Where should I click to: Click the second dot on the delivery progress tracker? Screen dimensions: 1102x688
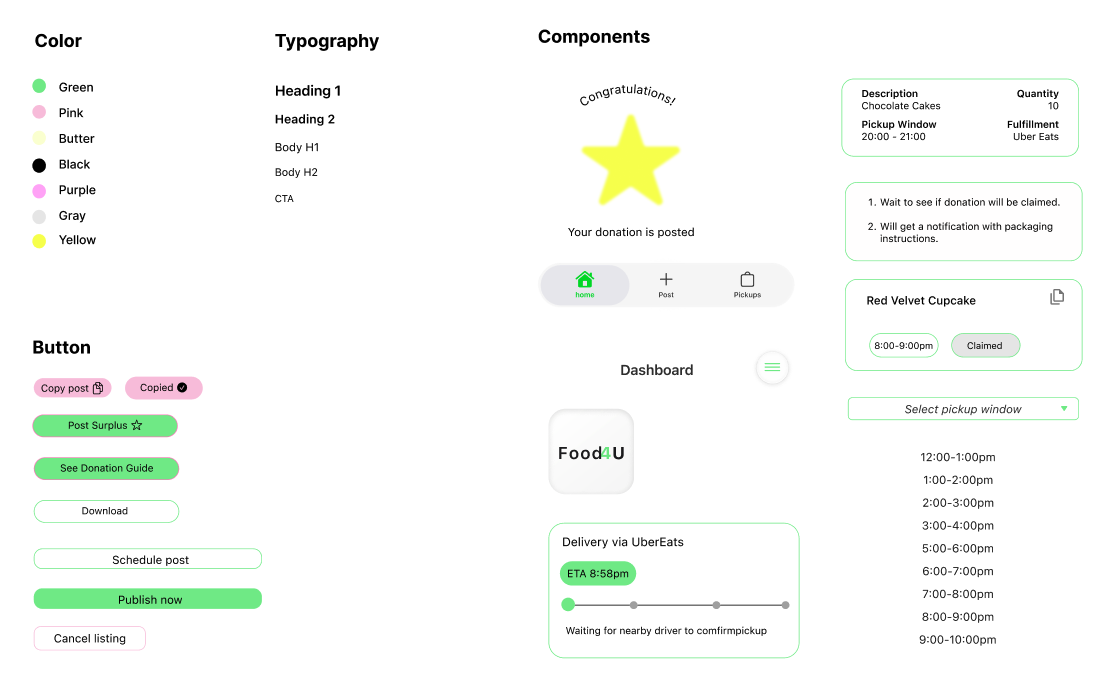click(x=633, y=604)
